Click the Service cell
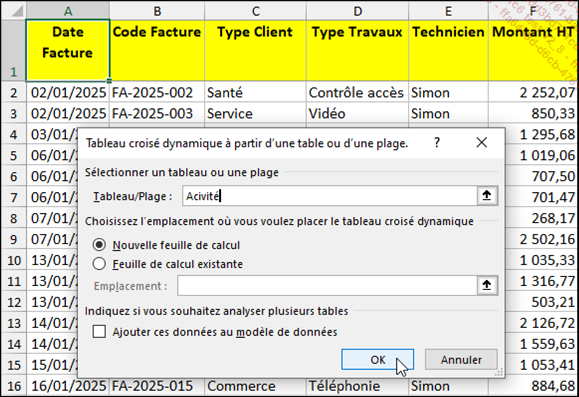Screen dimensions: 579x397 pos(255,113)
